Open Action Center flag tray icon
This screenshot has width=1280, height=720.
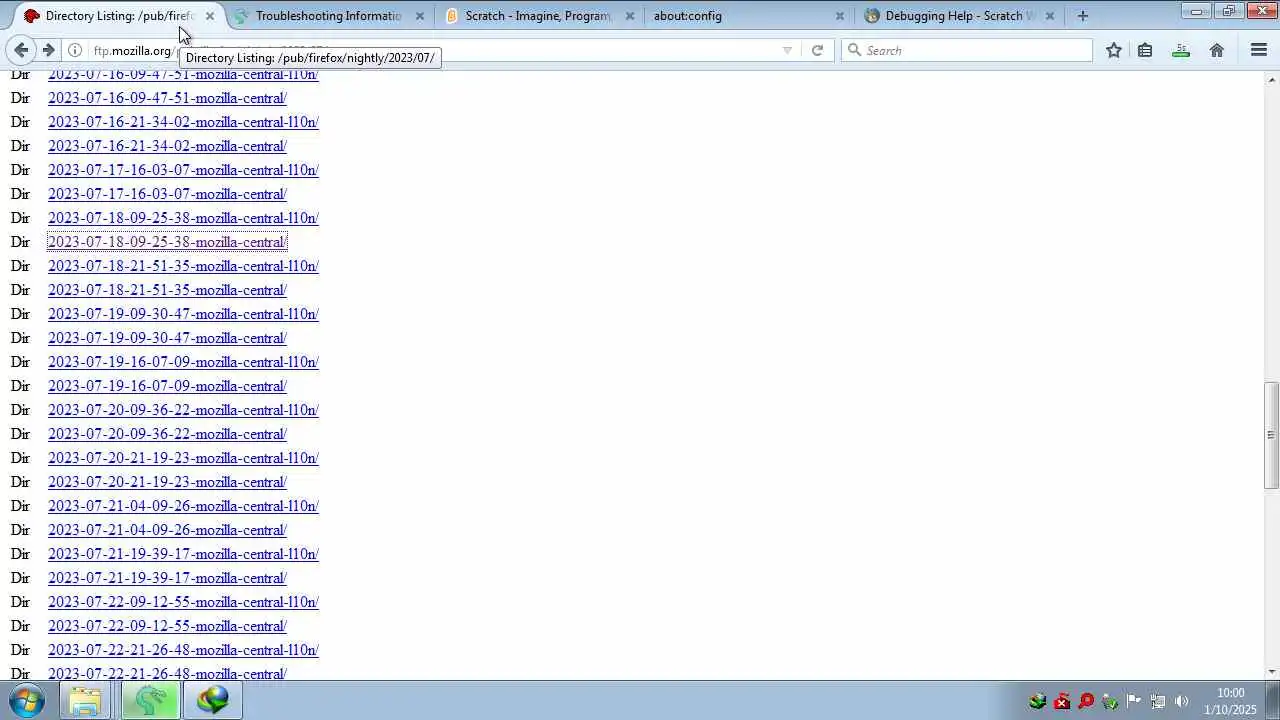tap(1133, 701)
